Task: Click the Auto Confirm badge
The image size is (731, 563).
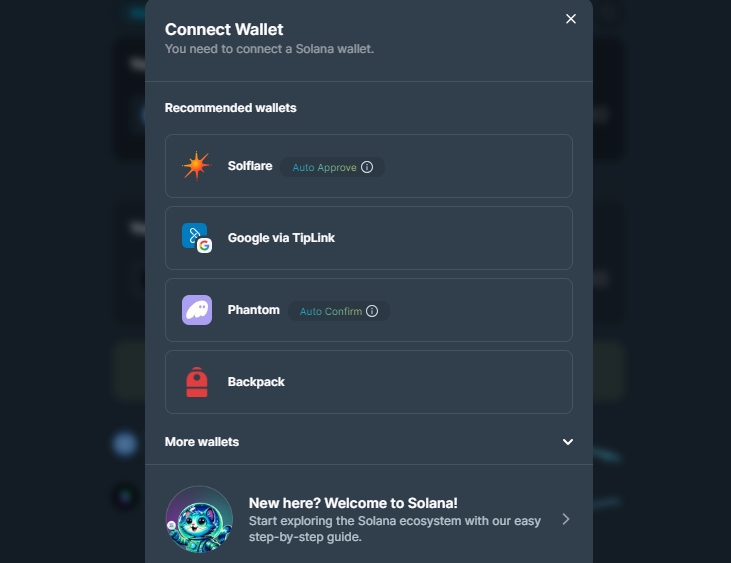Action: [x=338, y=311]
